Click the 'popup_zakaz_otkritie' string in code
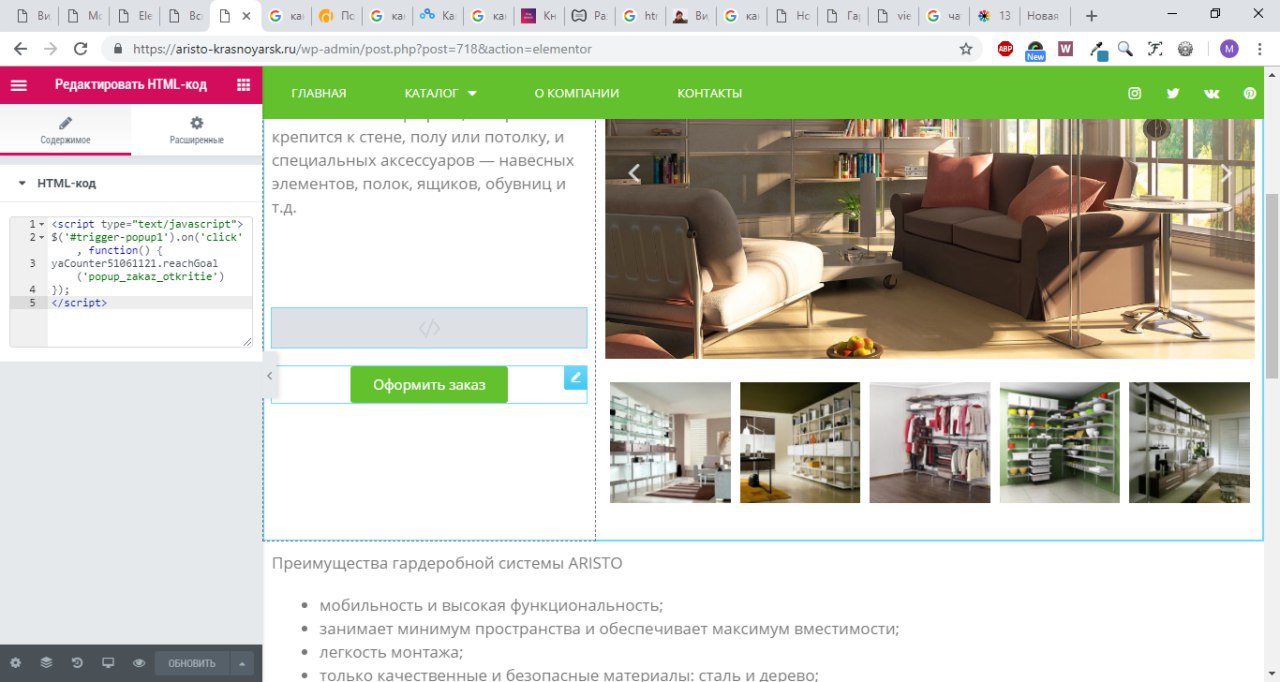The width and height of the screenshot is (1280, 682). 153,276
